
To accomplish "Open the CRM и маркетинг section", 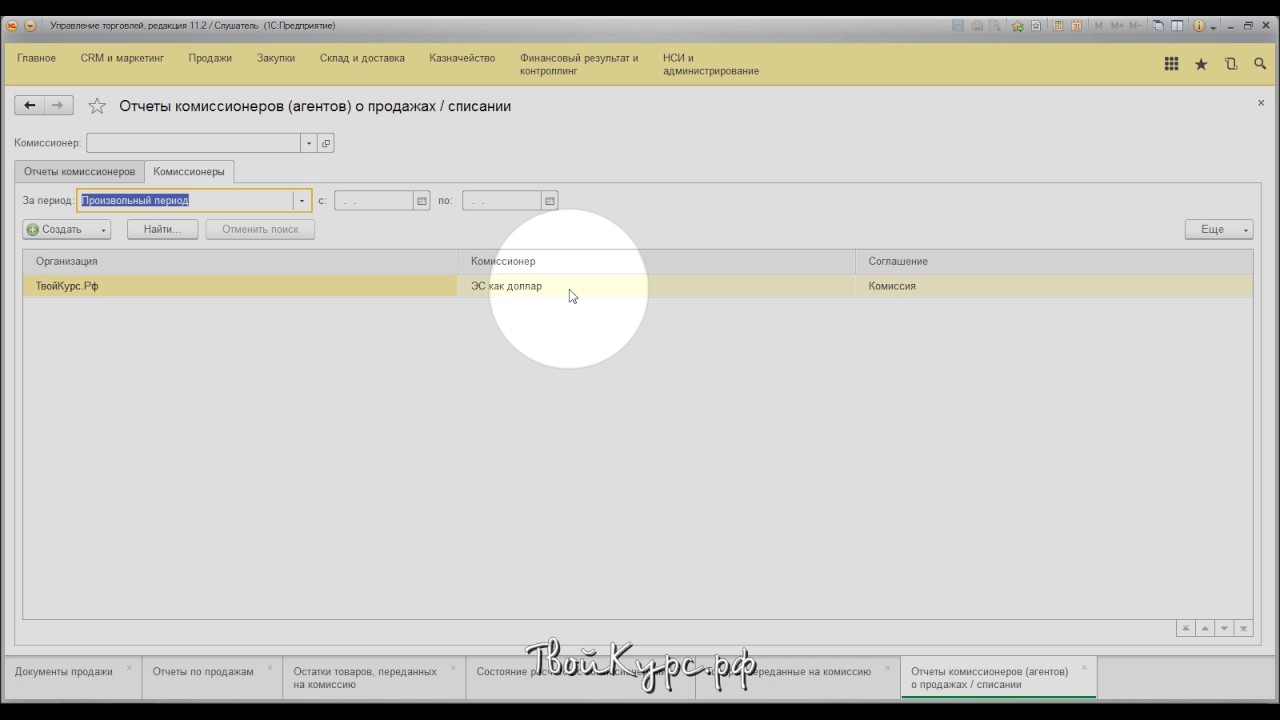I will pos(122,58).
